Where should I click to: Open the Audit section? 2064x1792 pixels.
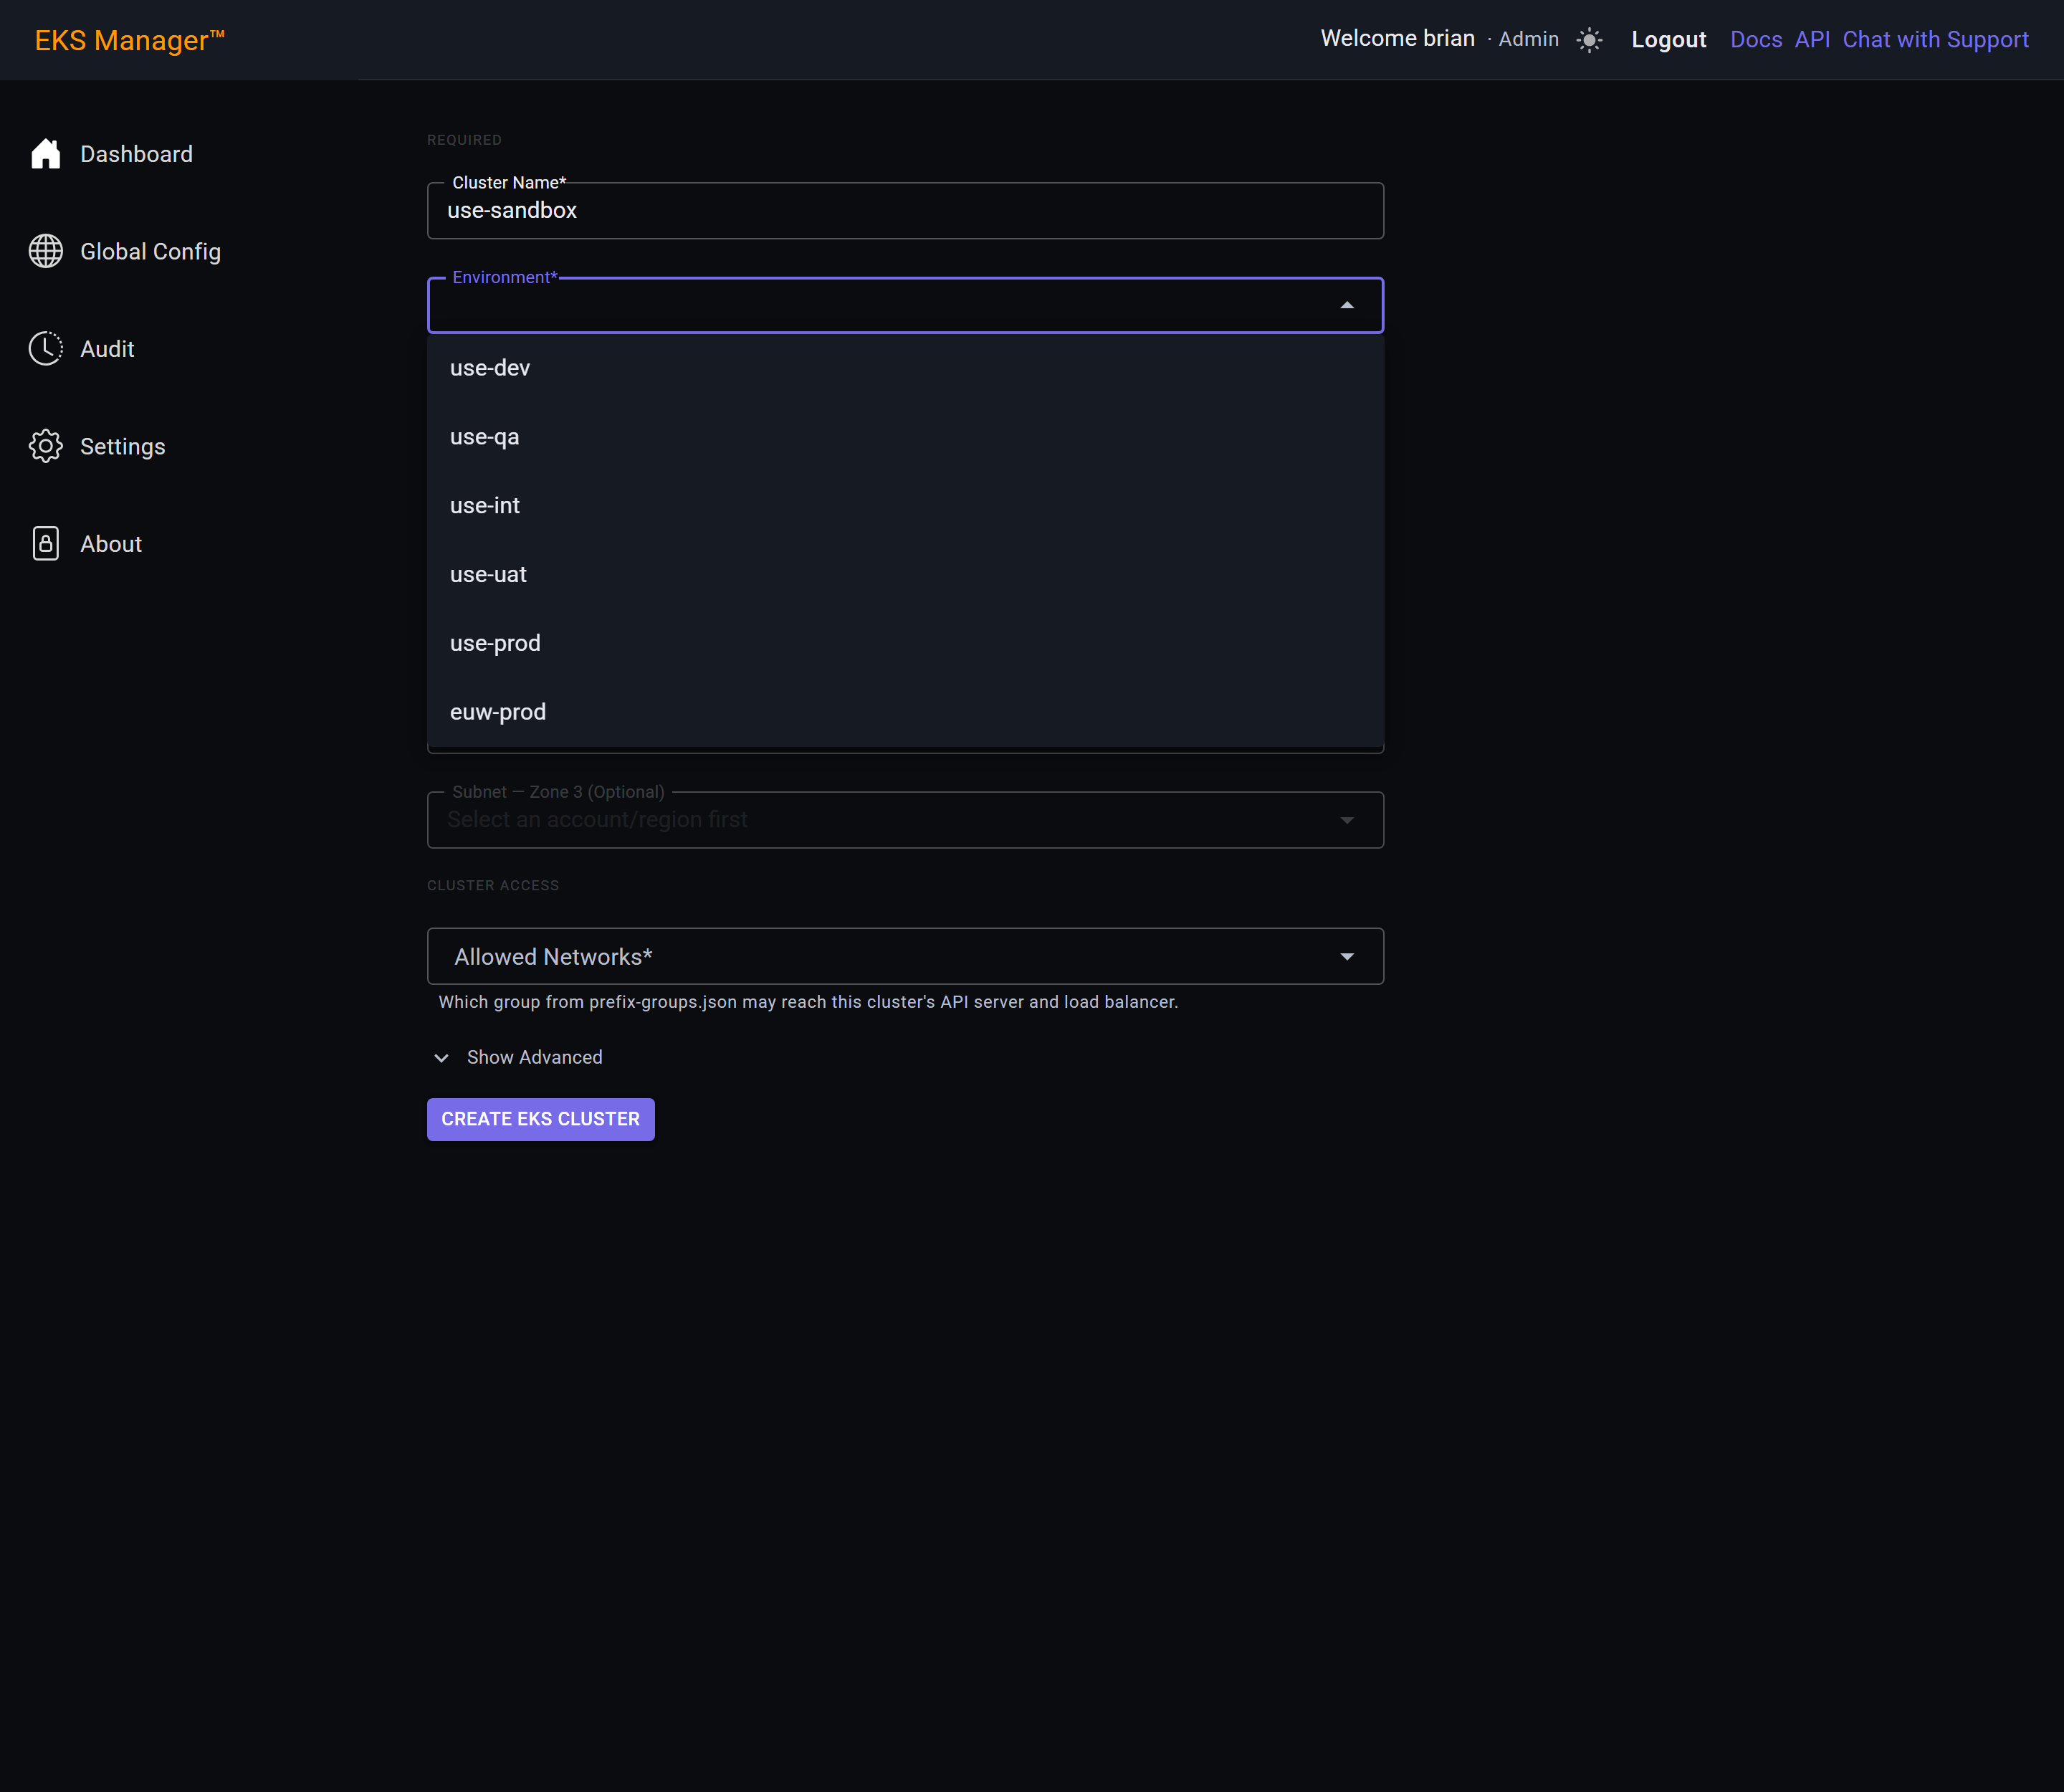coord(107,349)
